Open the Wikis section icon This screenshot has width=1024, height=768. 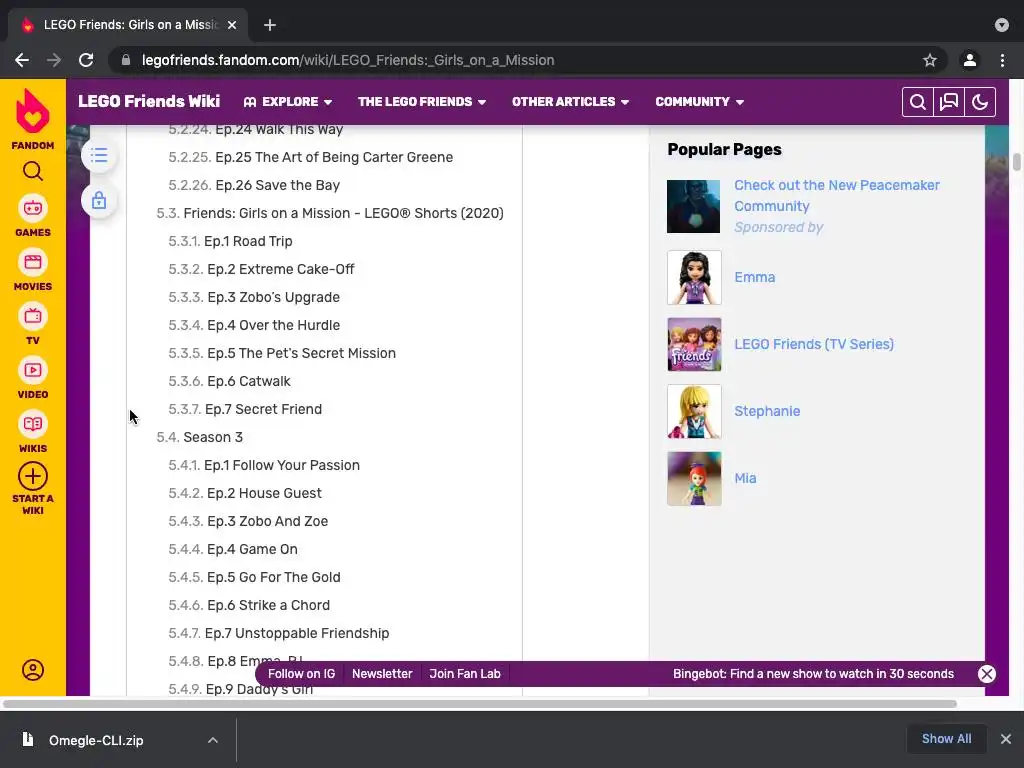tap(33, 424)
